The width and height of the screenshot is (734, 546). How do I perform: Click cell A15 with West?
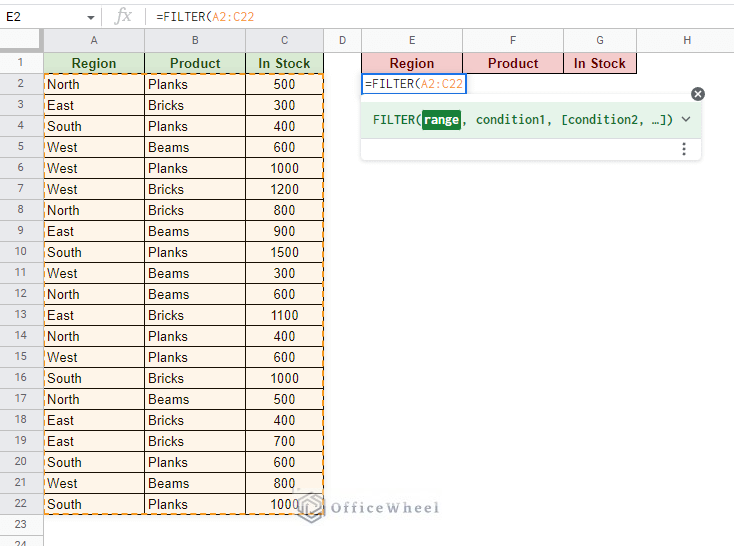pos(94,357)
